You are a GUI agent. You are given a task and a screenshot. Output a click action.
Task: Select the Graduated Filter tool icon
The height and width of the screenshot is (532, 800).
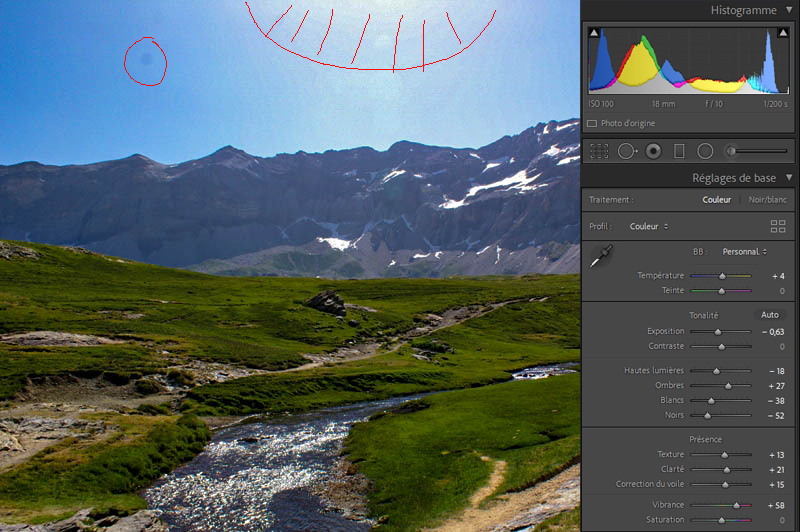679,151
